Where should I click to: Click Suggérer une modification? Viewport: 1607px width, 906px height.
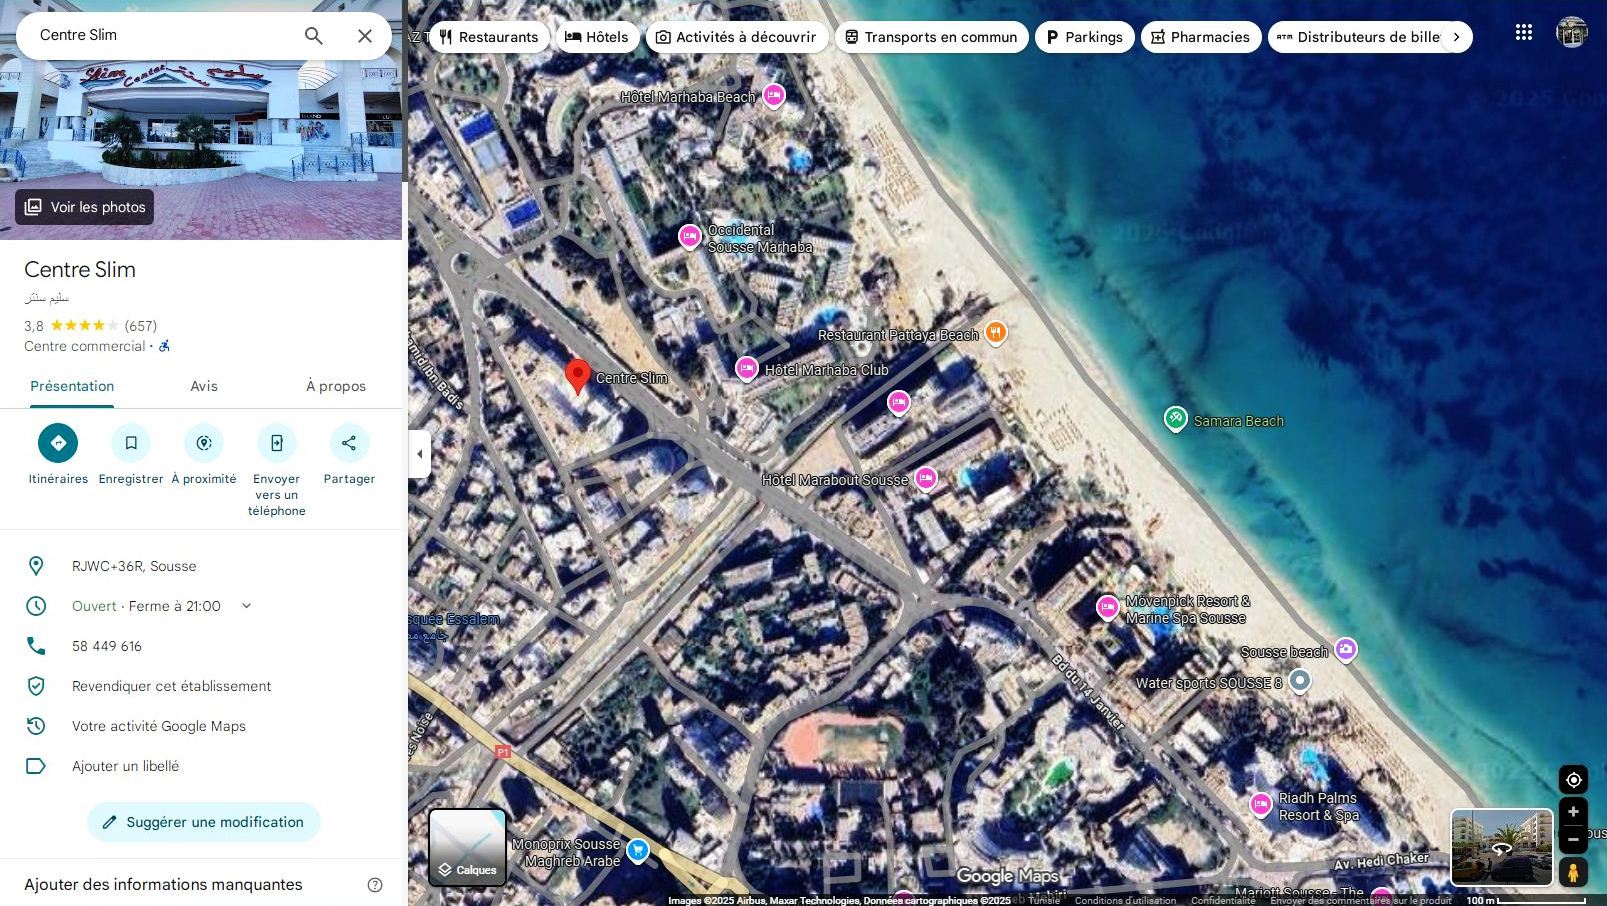point(203,821)
